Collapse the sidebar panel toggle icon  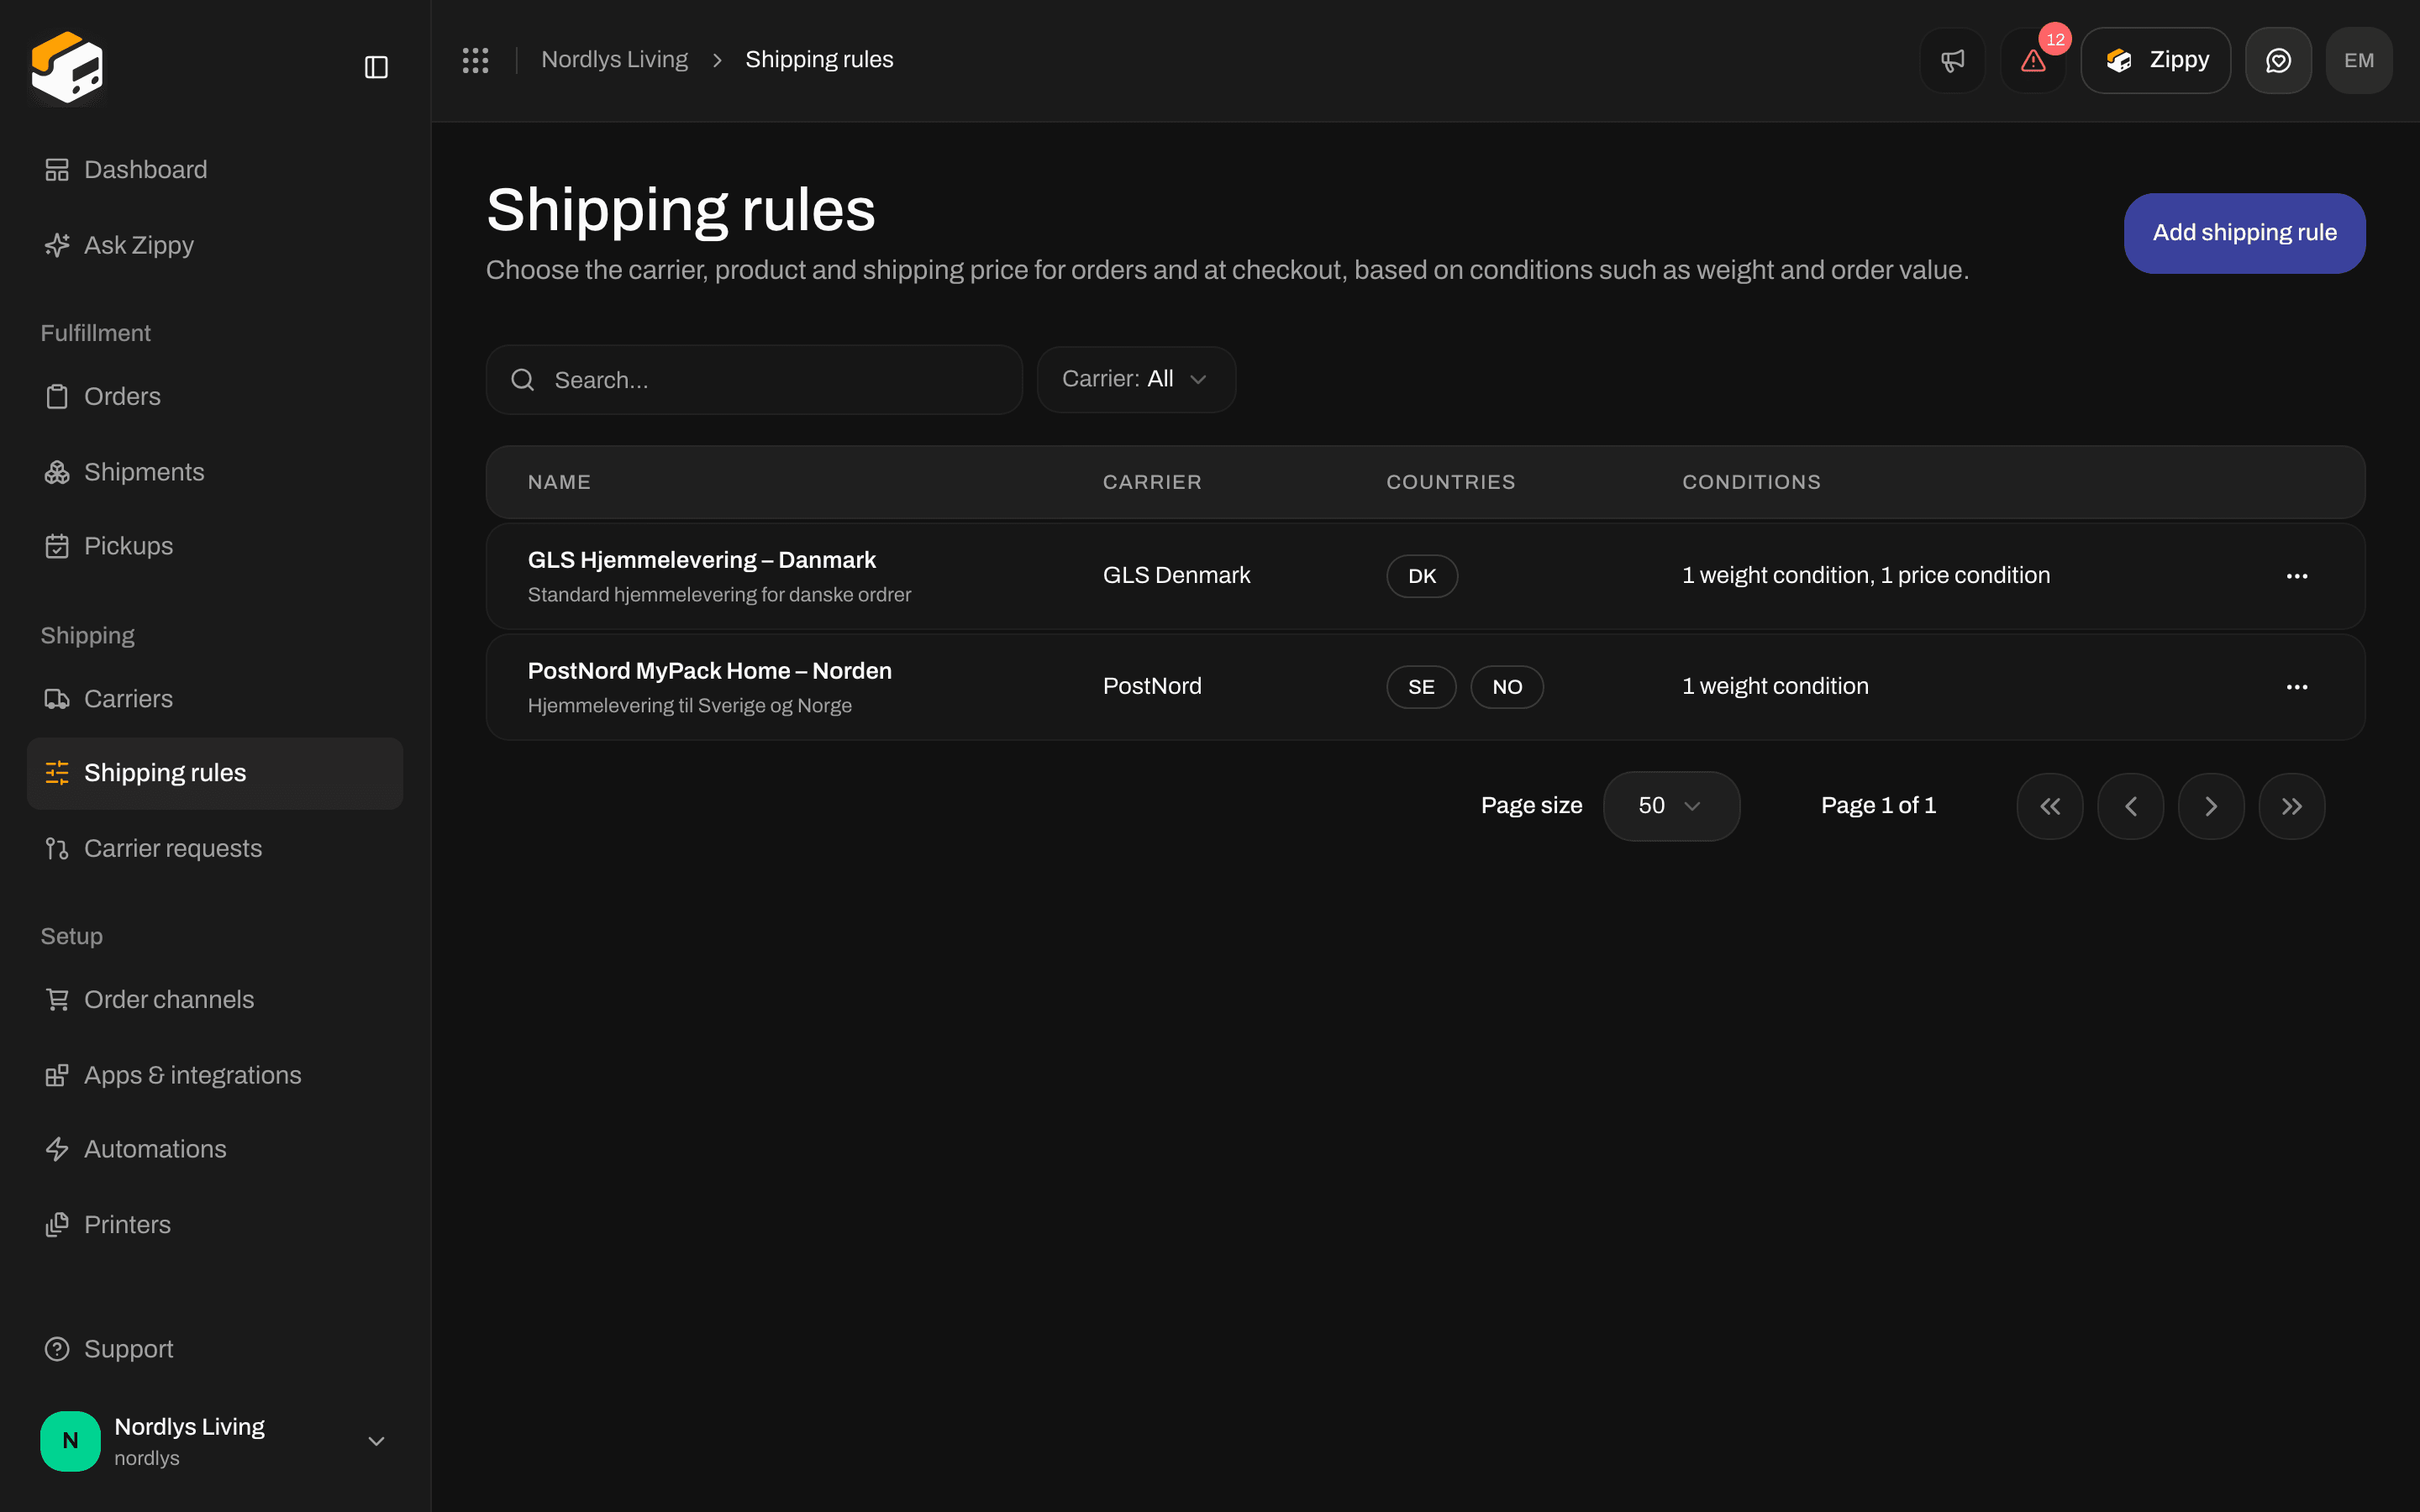point(376,67)
